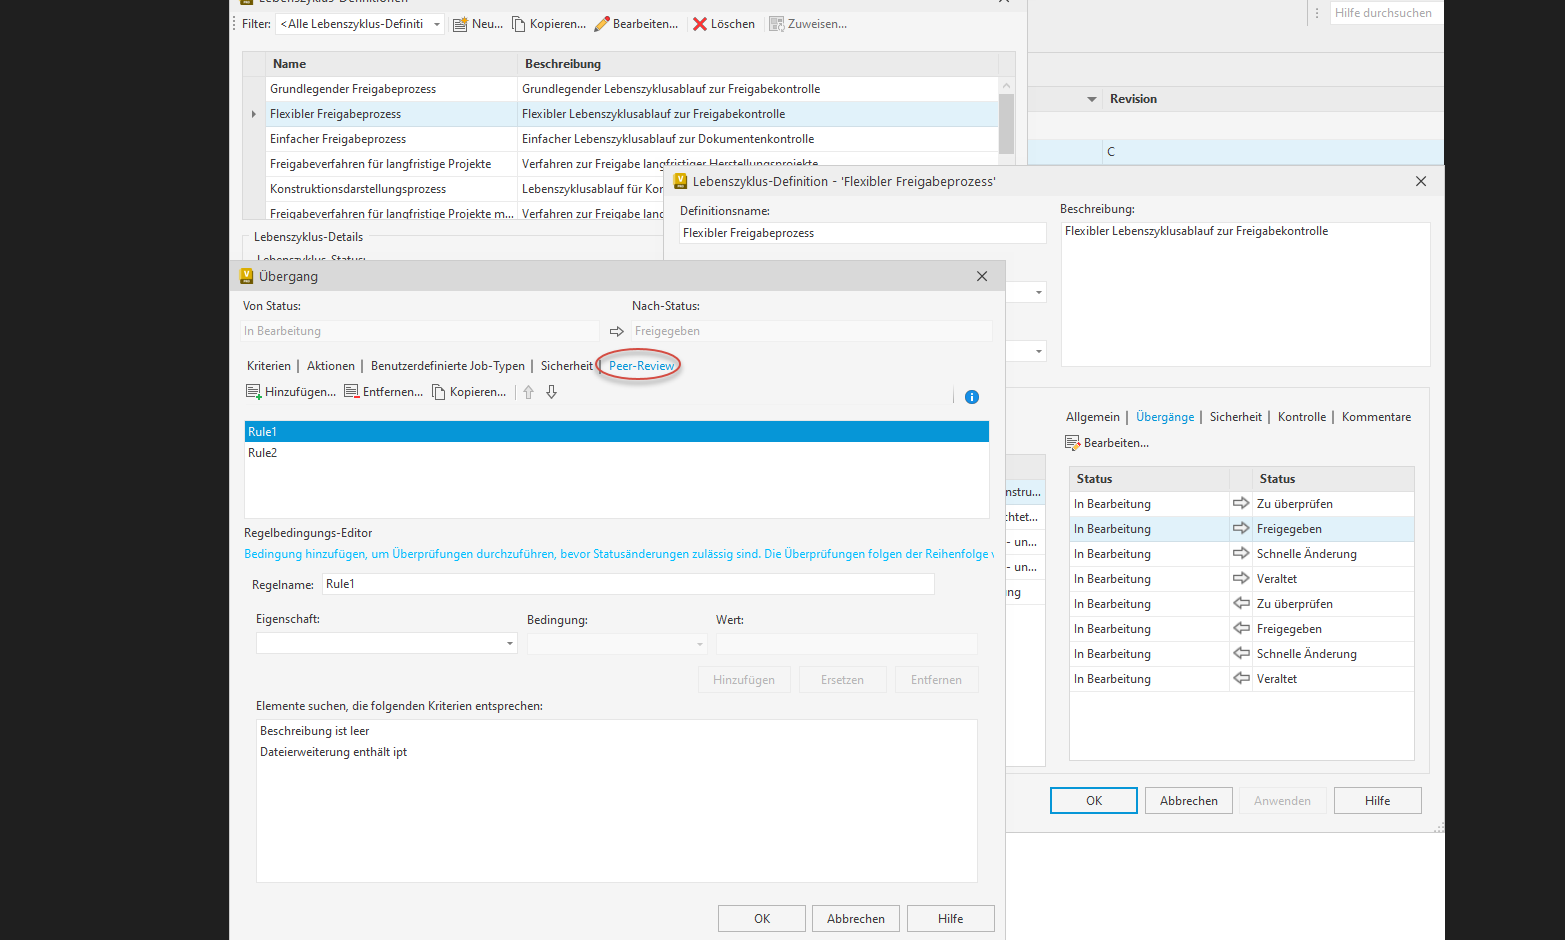Select the Peer-Review tab

point(641,366)
